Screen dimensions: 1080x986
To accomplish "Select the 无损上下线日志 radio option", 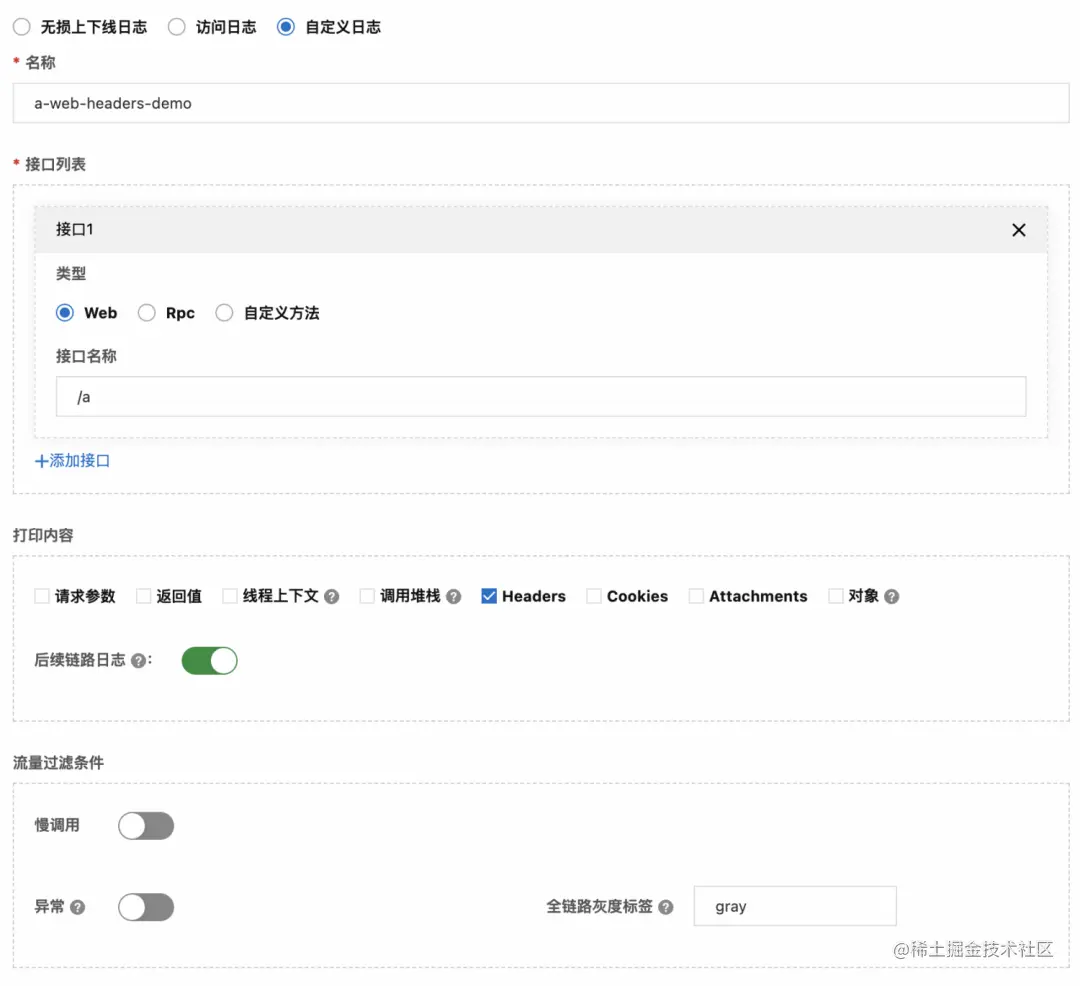I will (22, 27).
